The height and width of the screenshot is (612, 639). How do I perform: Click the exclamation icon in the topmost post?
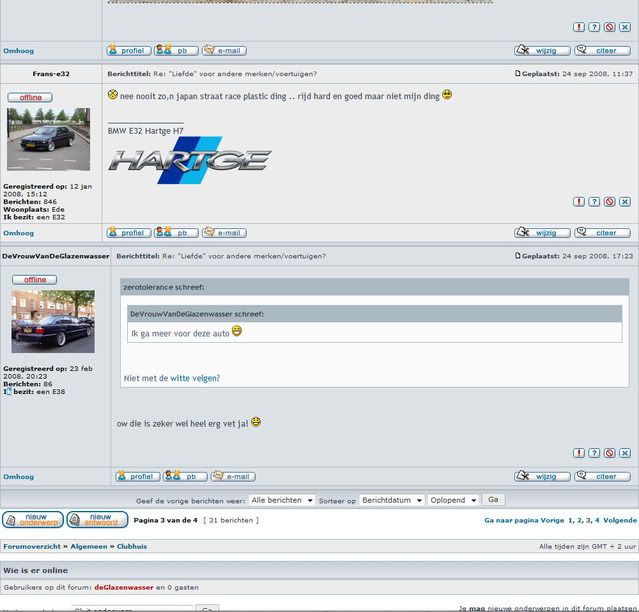[x=579, y=27]
